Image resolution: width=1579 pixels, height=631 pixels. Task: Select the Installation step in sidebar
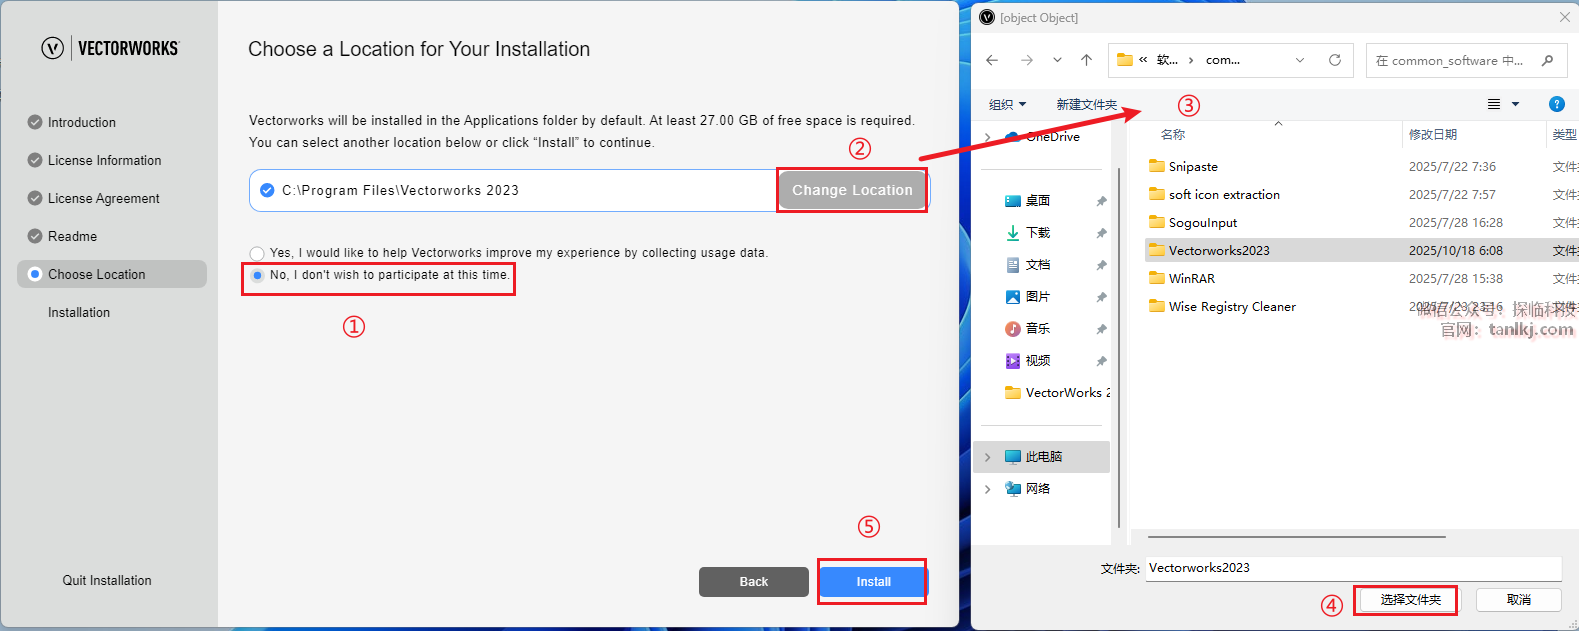[x=79, y=312]
